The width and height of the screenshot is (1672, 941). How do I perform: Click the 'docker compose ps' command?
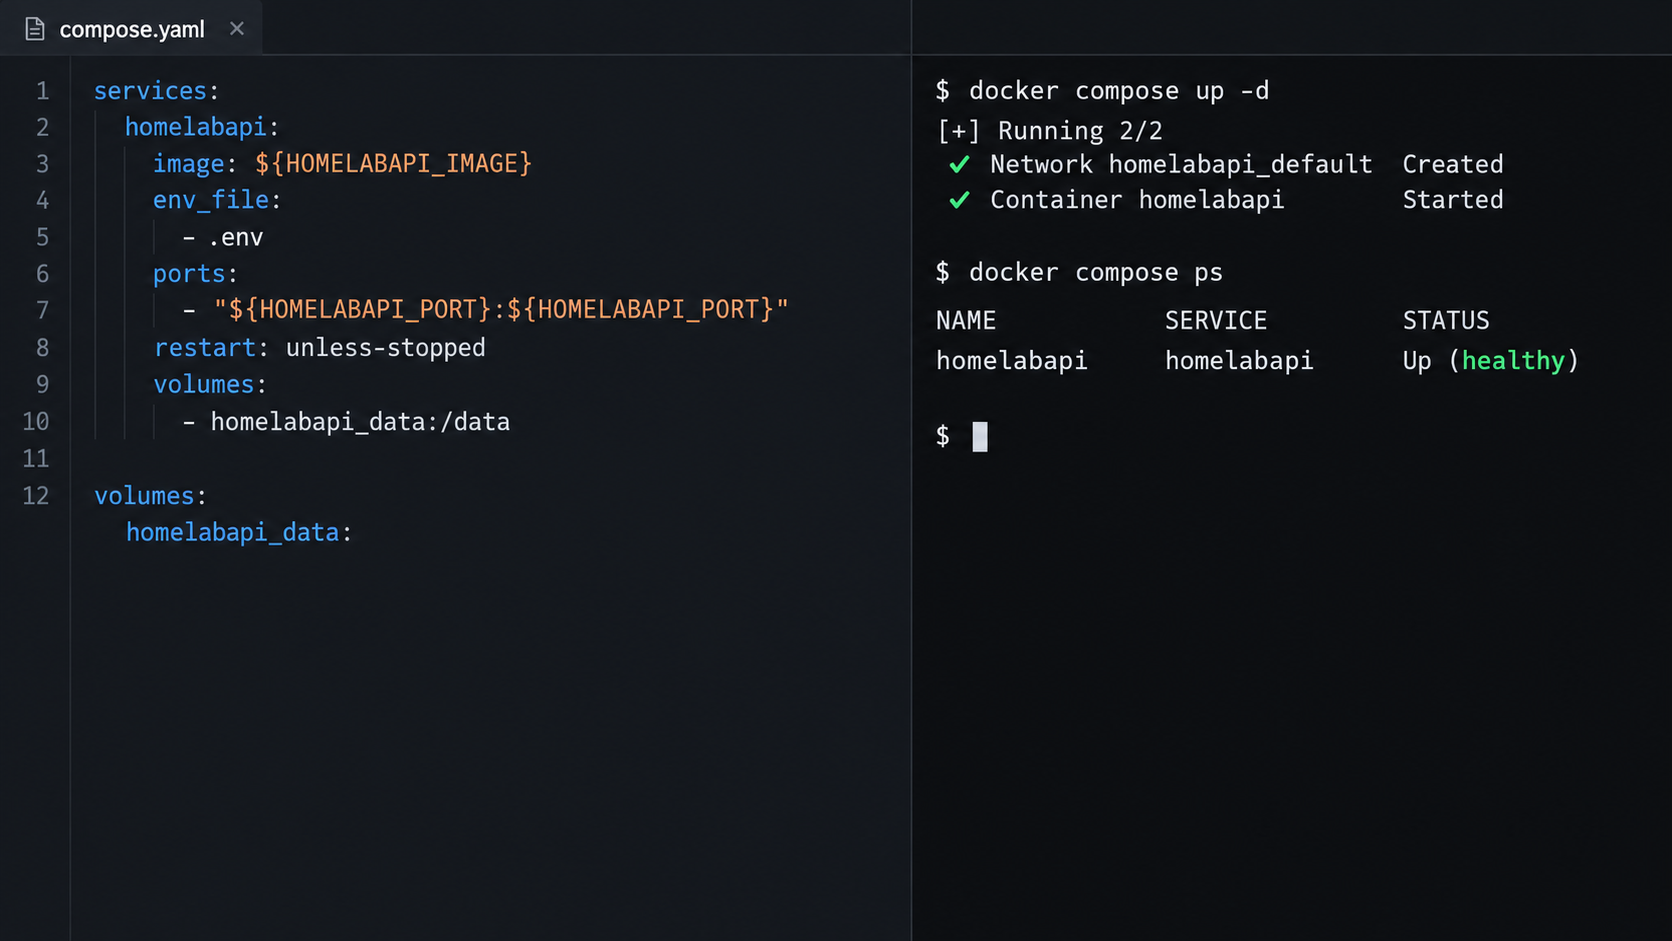[x=1096, y=272]
